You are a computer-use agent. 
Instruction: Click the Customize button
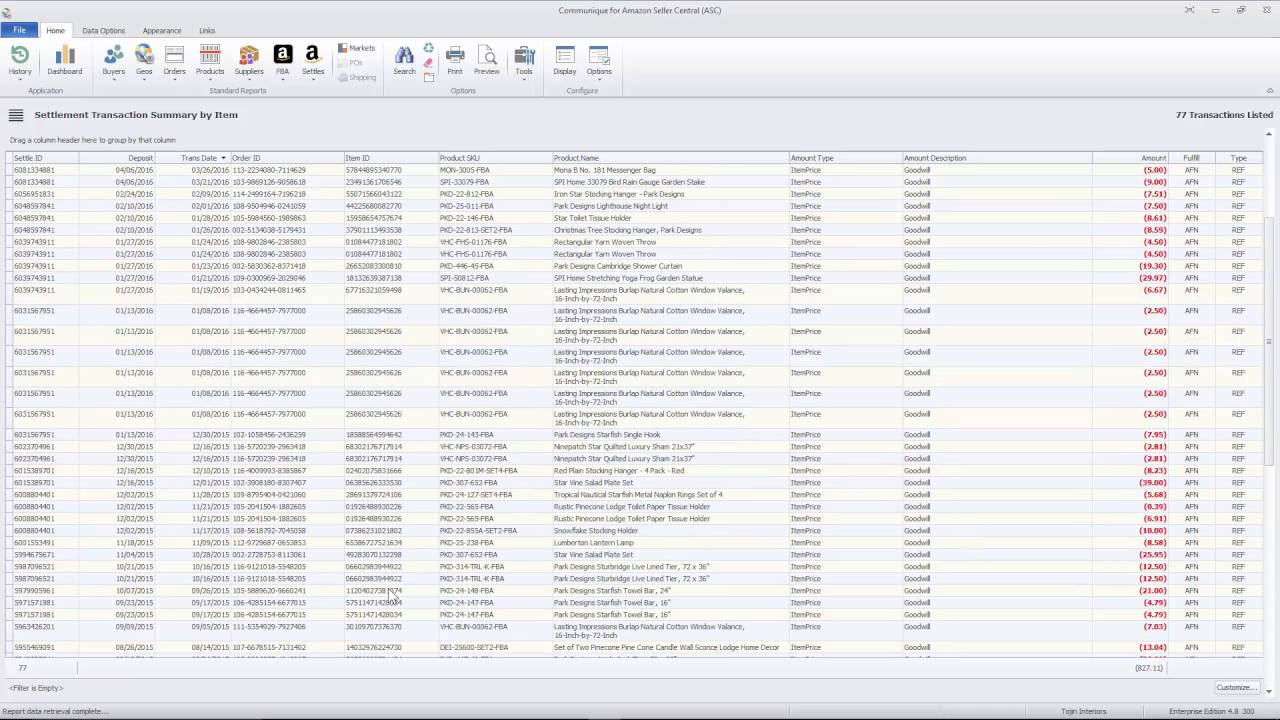coord(1236,688)
